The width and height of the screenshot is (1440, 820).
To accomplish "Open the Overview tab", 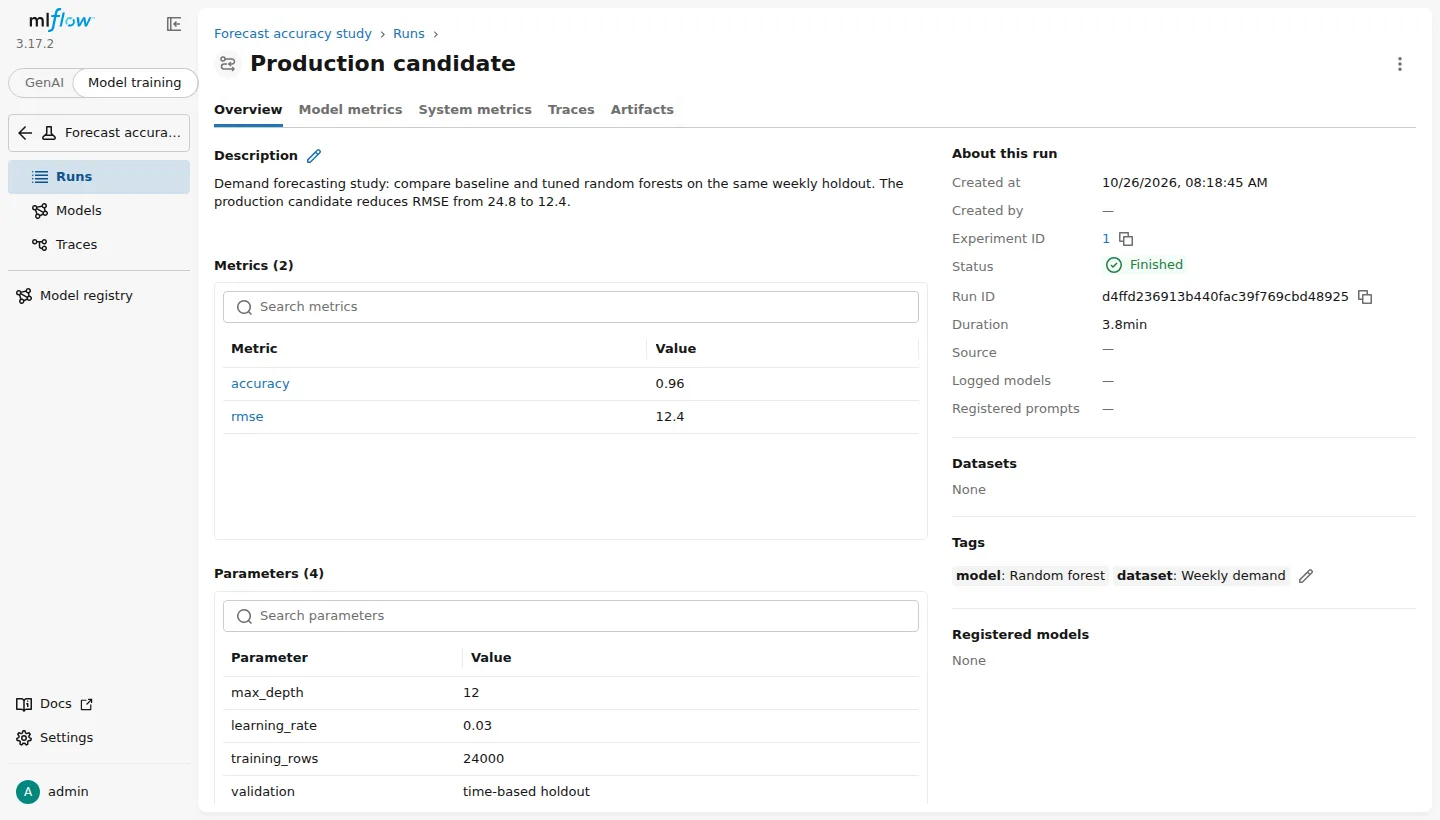I will (x=248, y=110).
